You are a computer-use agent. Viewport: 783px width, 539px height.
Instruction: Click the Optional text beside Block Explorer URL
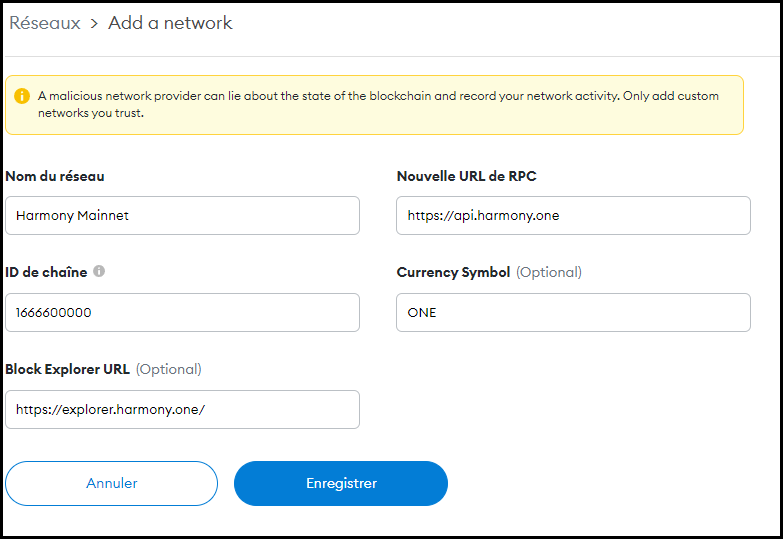click(168, 369)
